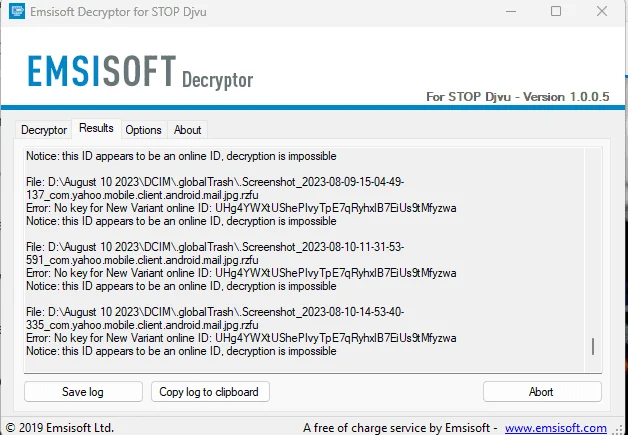Click the window resize grip corner
Viewport: 628px width, 435px height.
620,429
